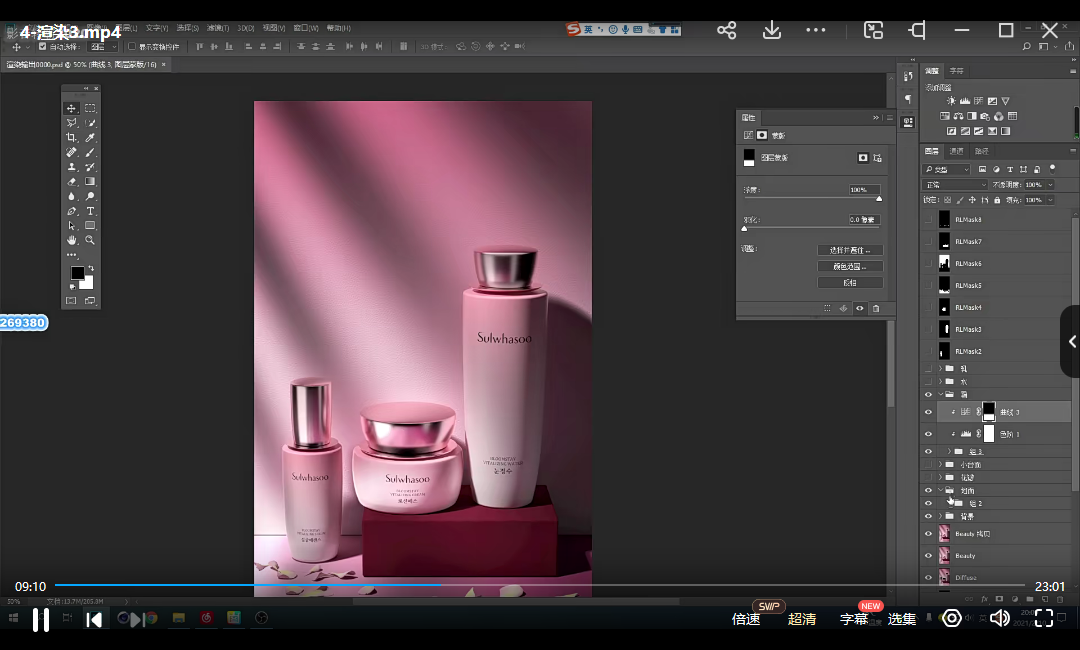Select the RLMask6 layer thumbnail

944,263
